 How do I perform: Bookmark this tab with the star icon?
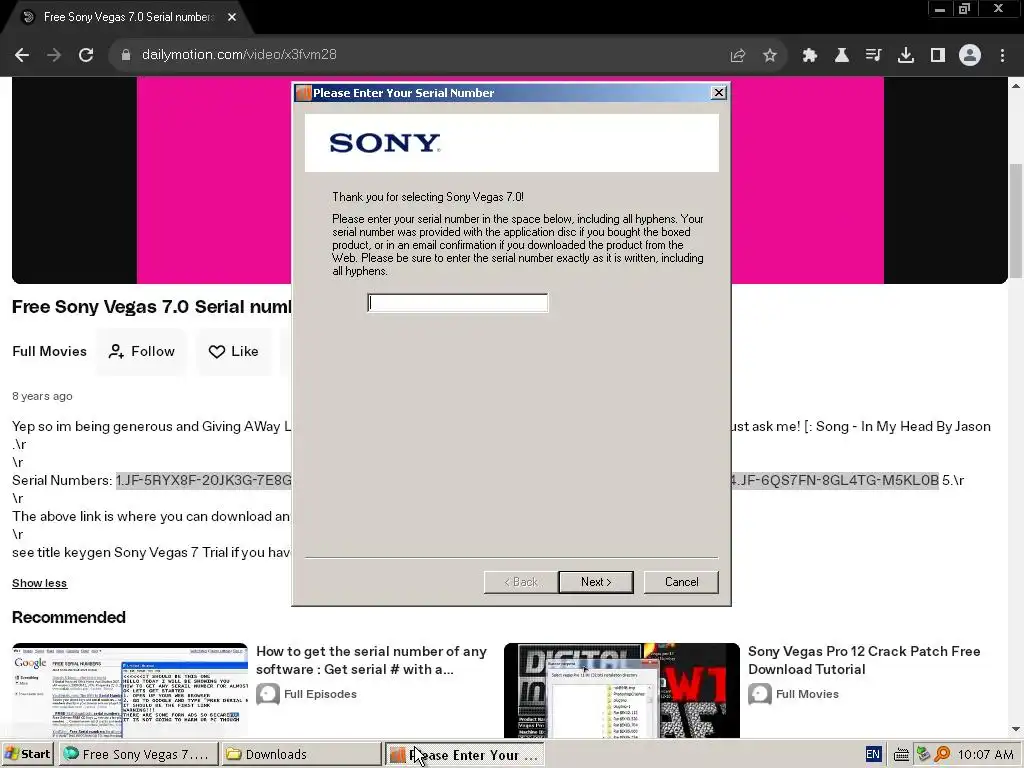(x=770, y=56)
